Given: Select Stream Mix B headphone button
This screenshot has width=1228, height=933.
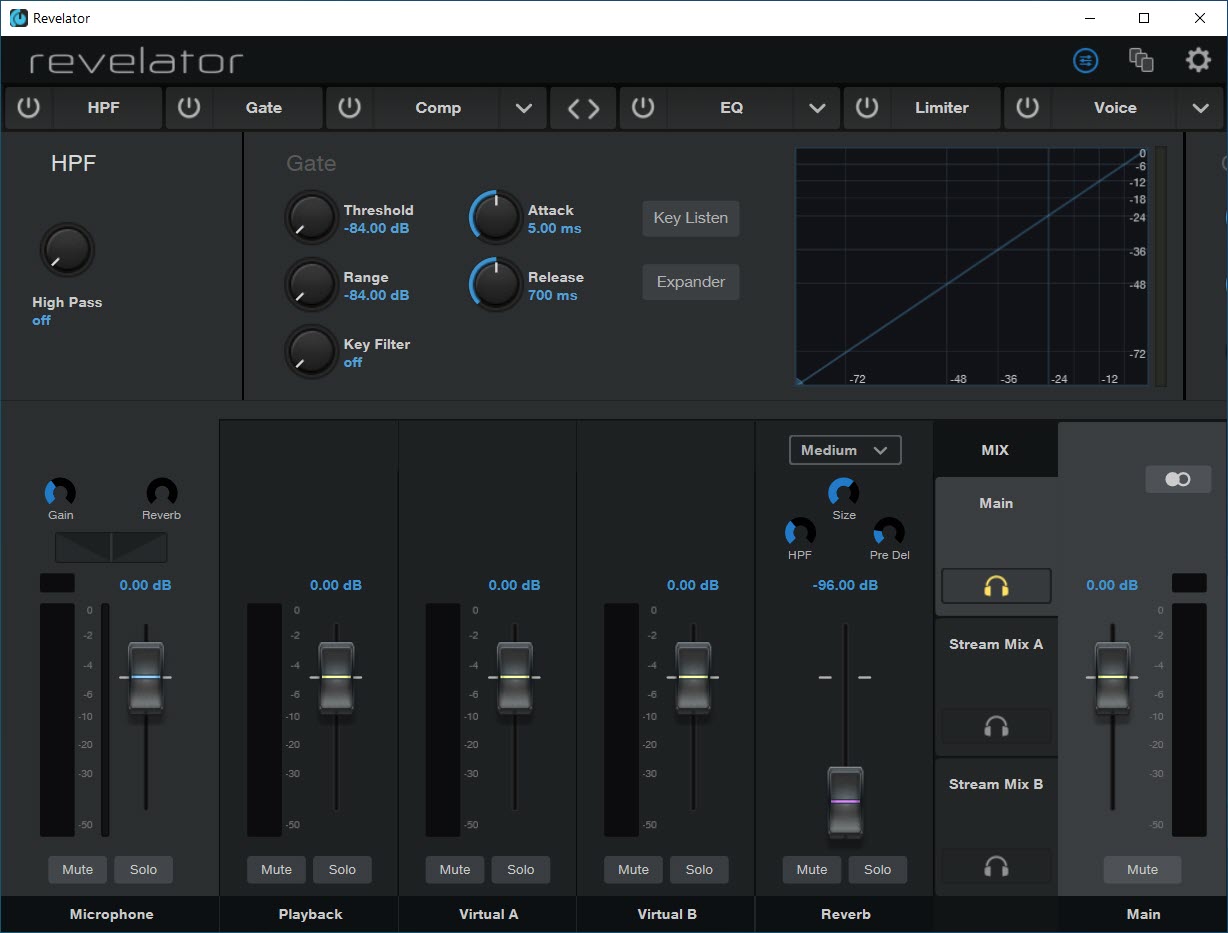Looking at the screenshot, I should tap(996, 866).
